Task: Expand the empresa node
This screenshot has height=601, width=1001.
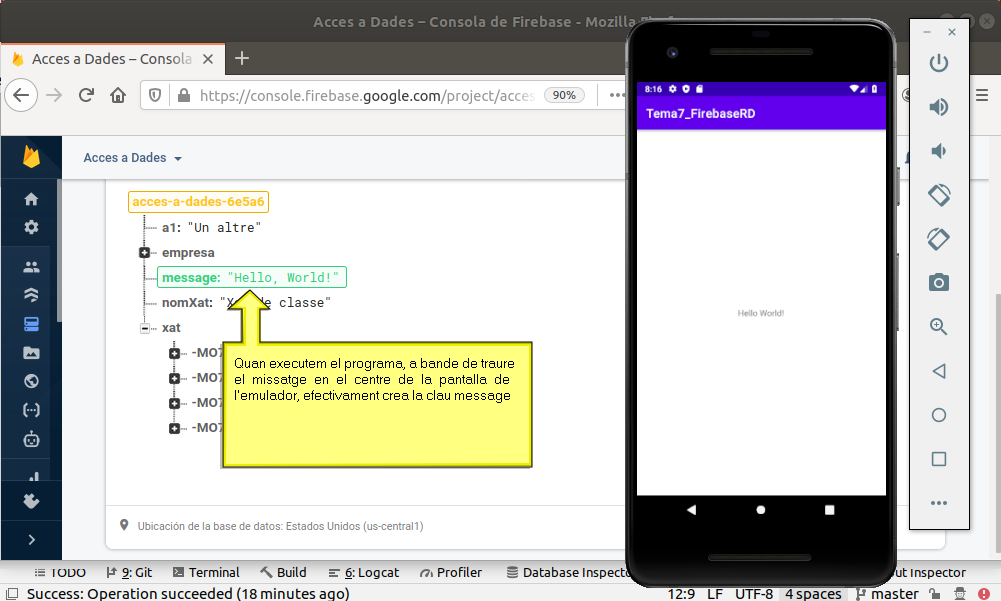Action: pyautogui.click(x=144, y=253)
